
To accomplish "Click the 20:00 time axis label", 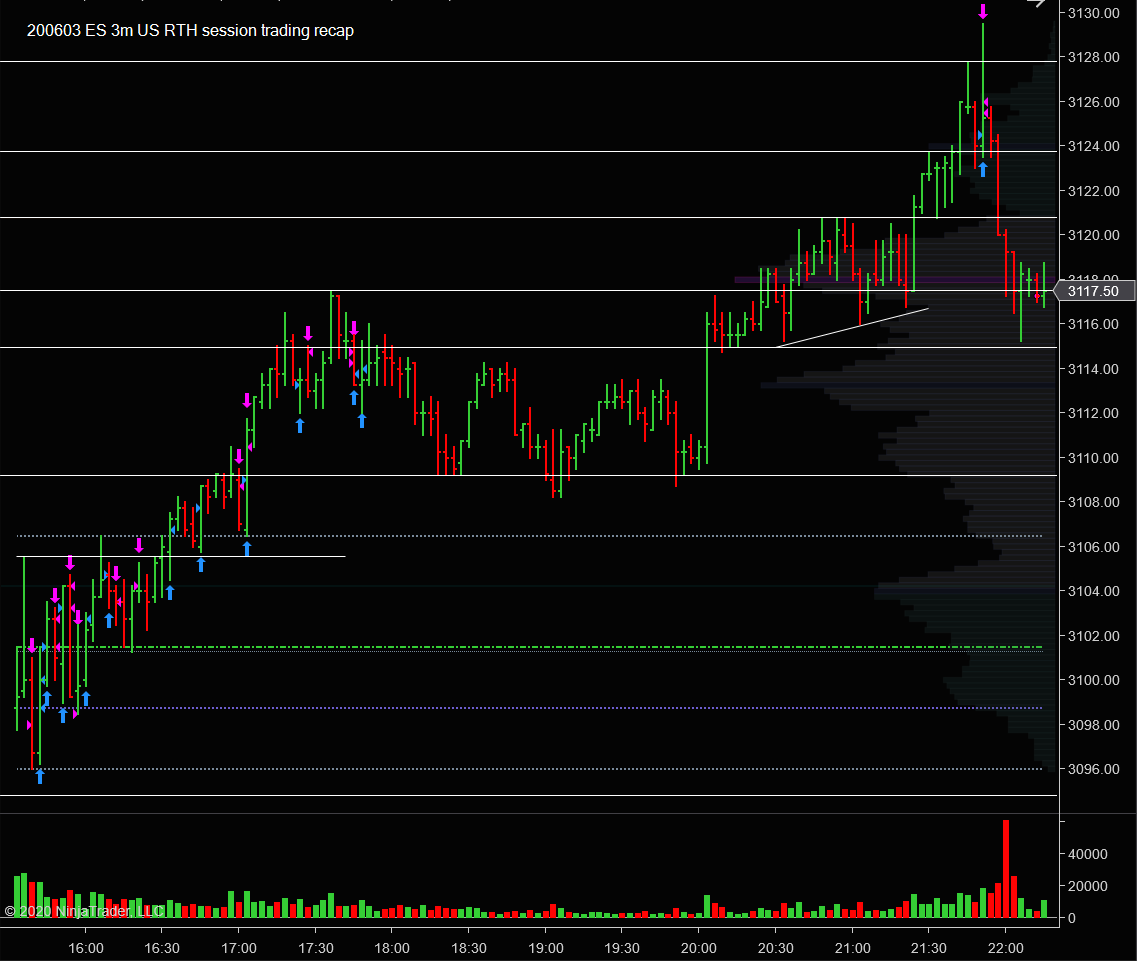I will point(698,948).
